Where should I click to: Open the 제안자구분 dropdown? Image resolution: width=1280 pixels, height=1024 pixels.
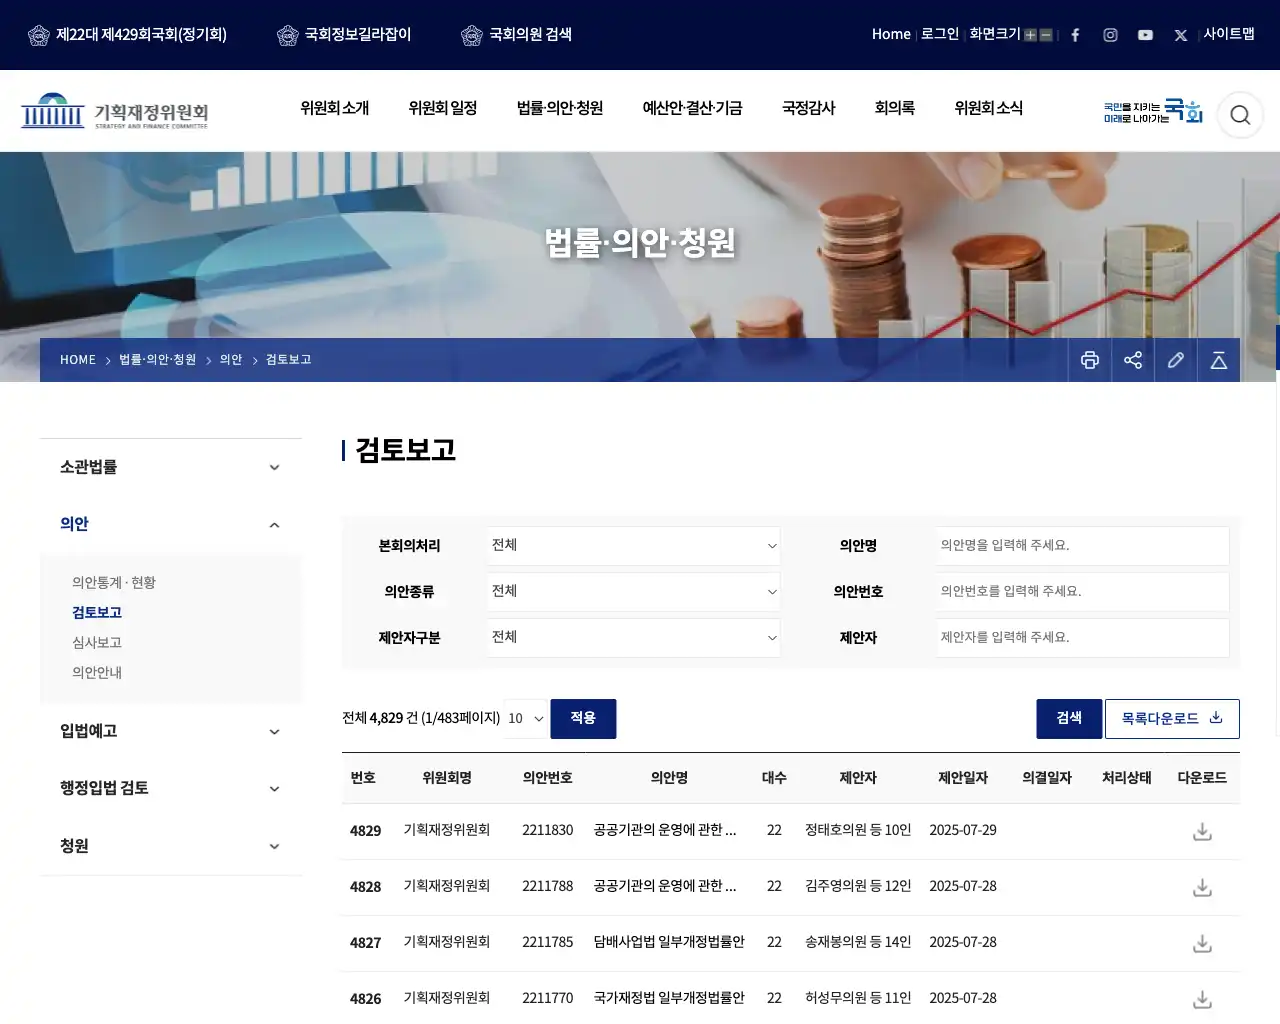tap(634, 638)
